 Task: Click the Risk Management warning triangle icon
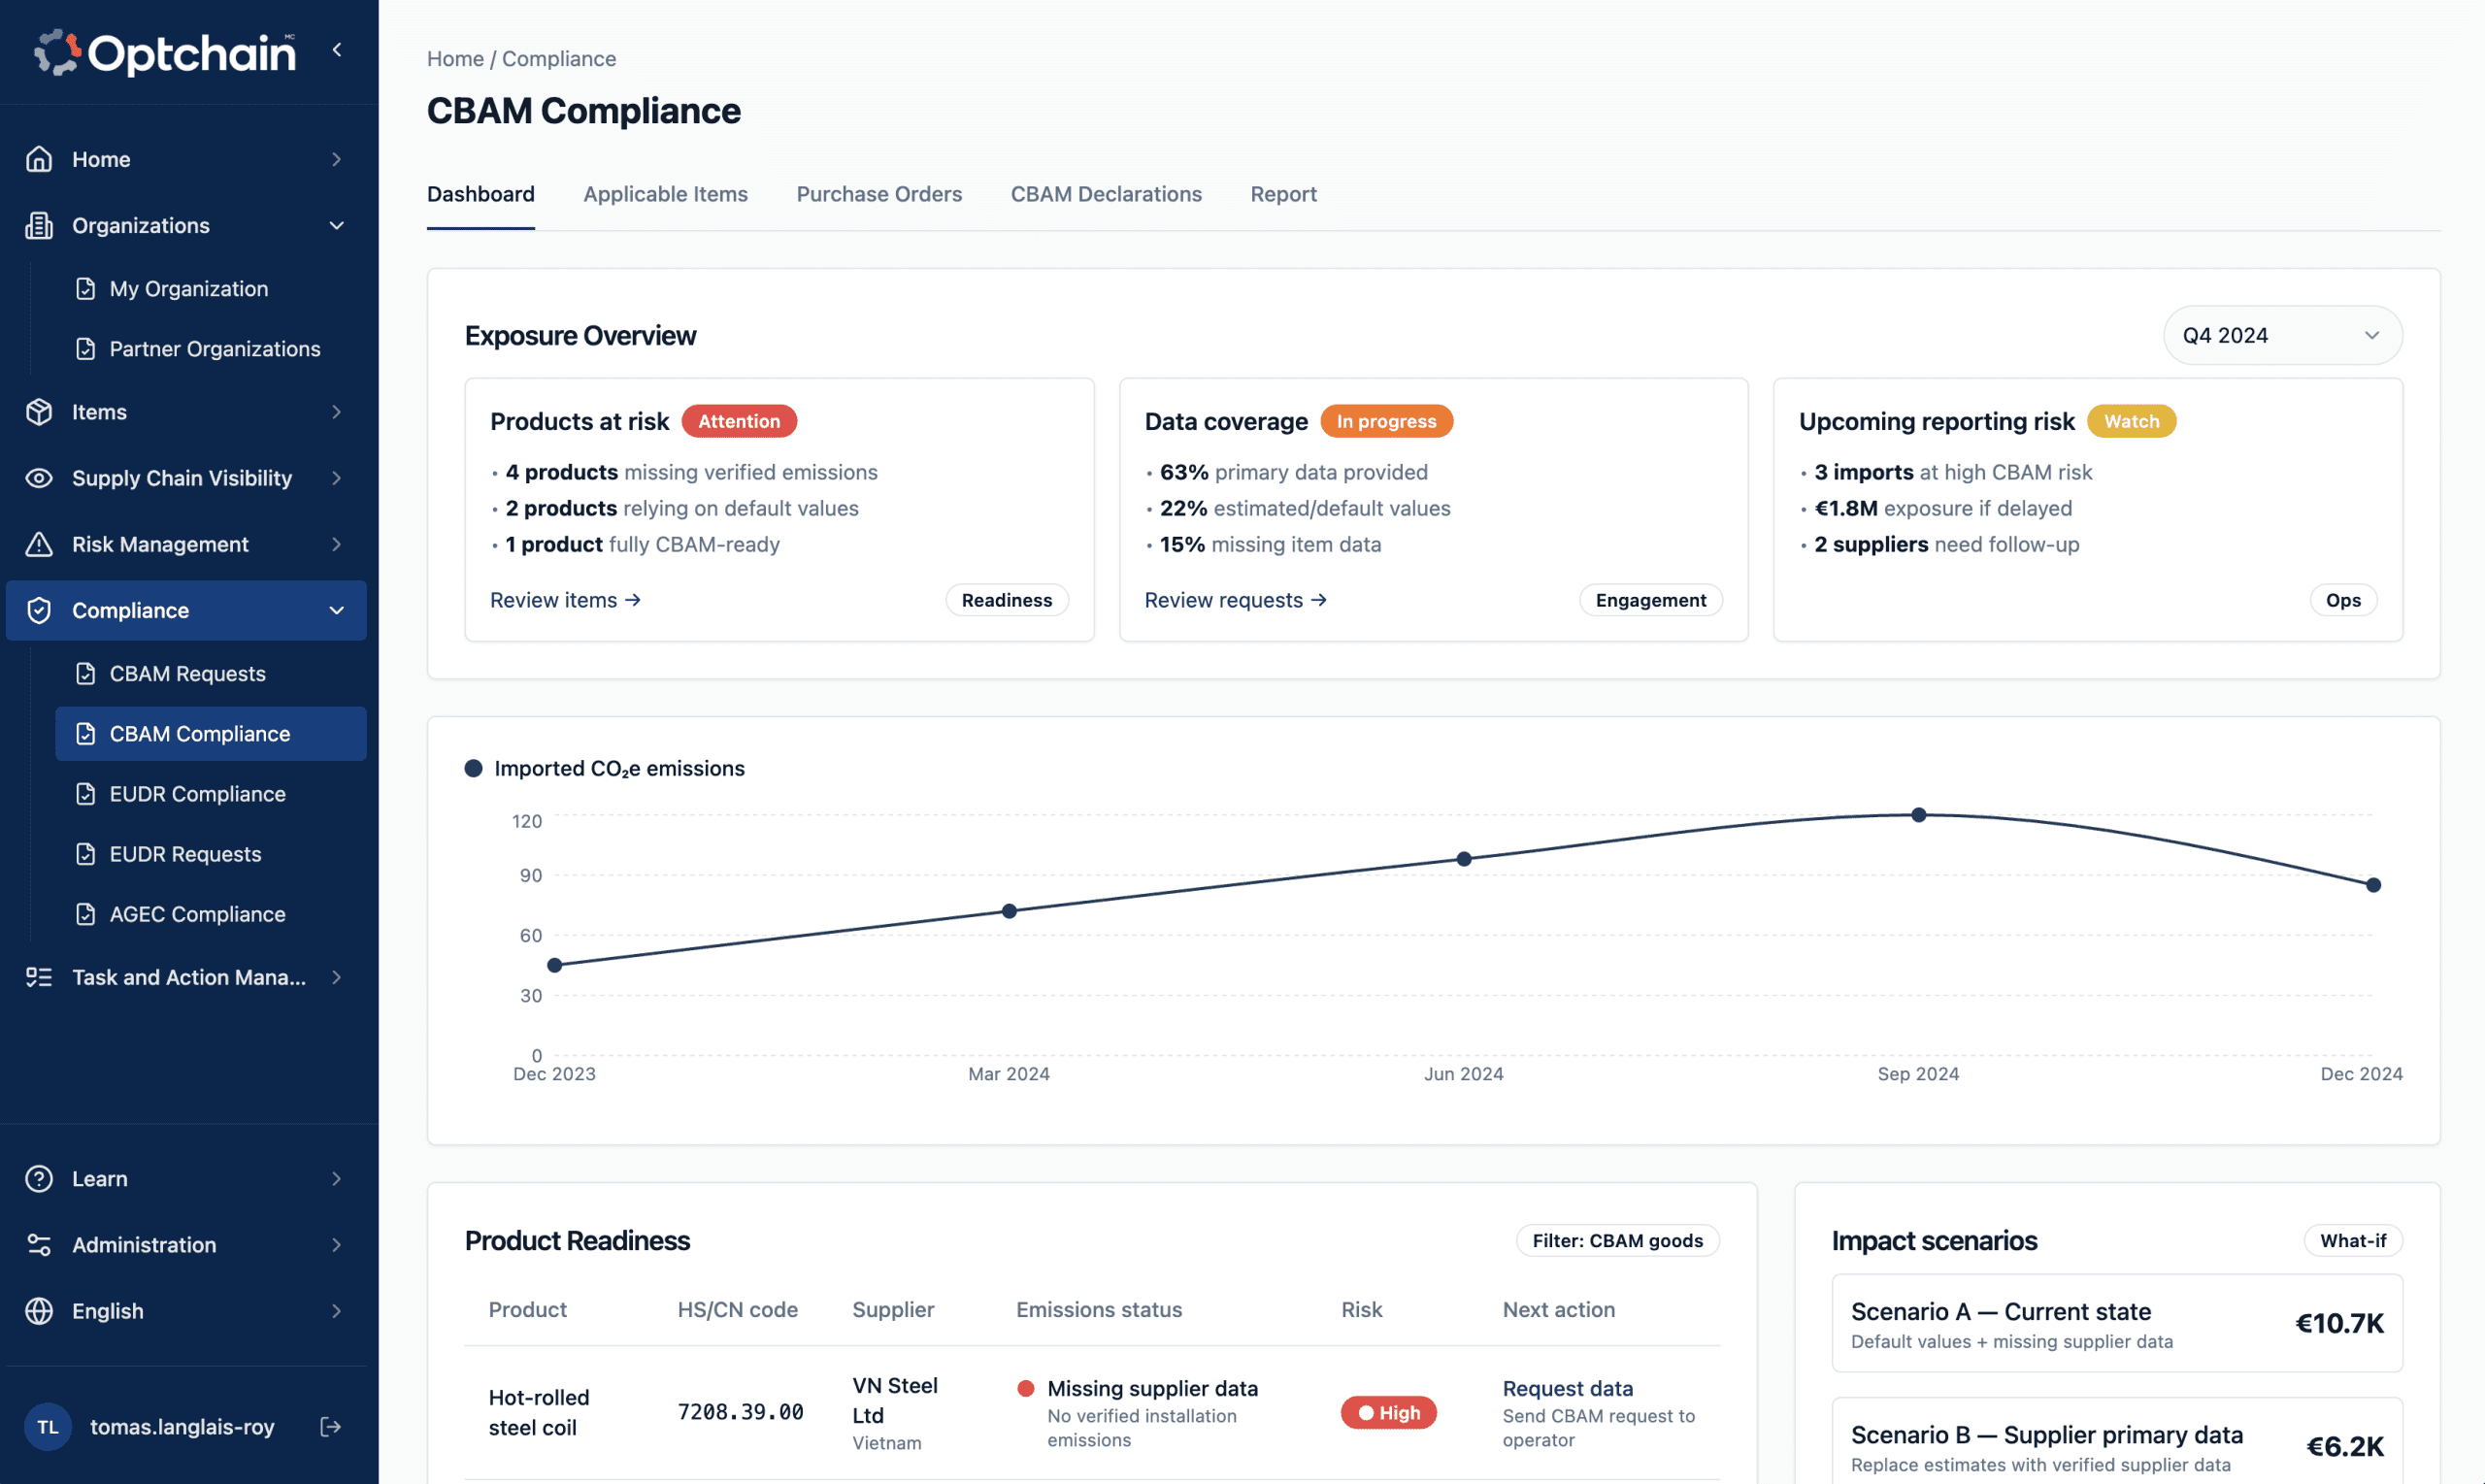click(x=39, y=544)
